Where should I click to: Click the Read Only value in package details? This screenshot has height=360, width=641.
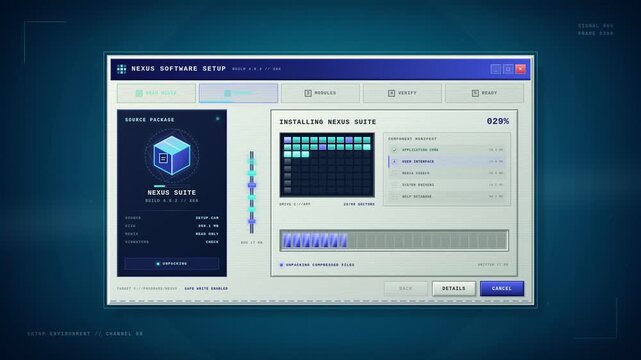(x=207, y=234)
